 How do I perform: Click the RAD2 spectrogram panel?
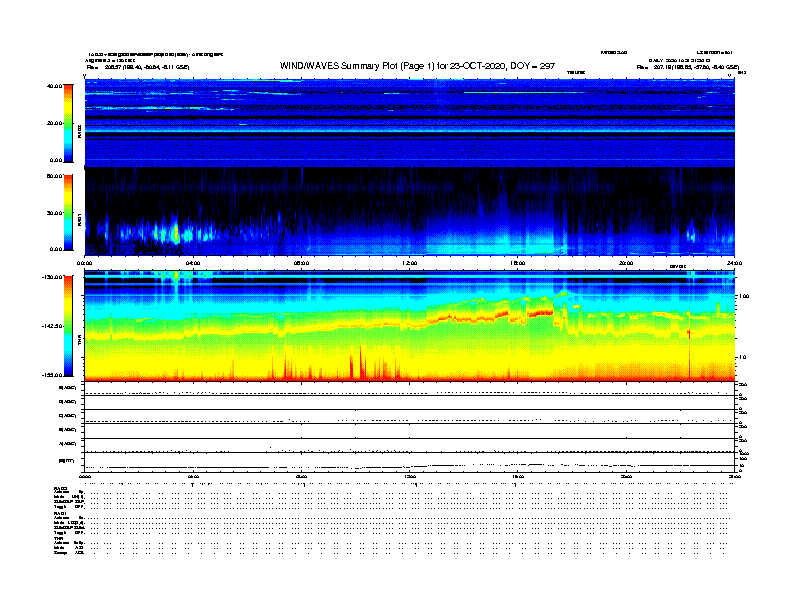tap(410, 123)
